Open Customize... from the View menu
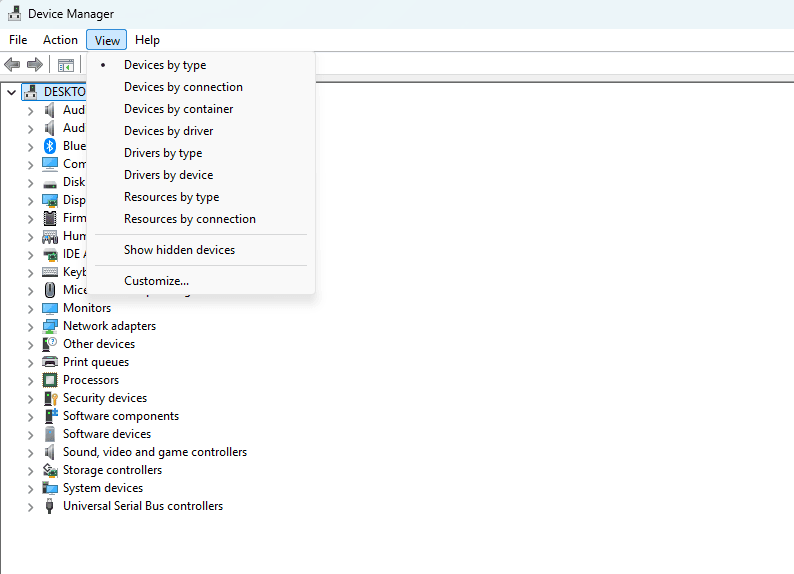 click(x=201, y=281)
